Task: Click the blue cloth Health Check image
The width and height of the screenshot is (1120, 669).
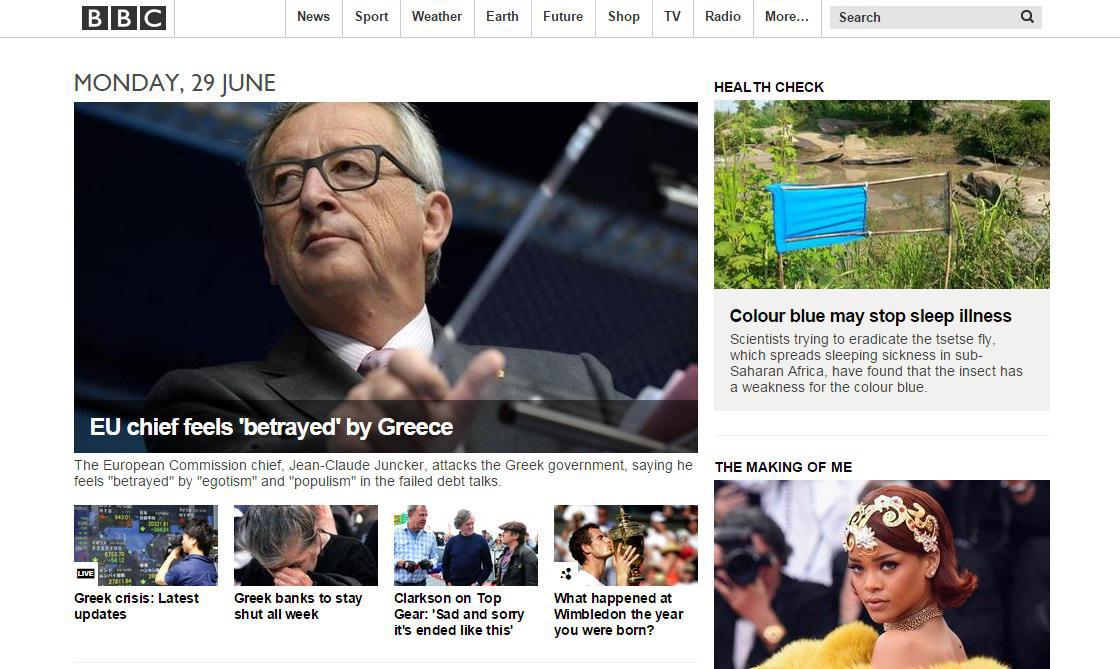Action: click(x=882, y=194)
